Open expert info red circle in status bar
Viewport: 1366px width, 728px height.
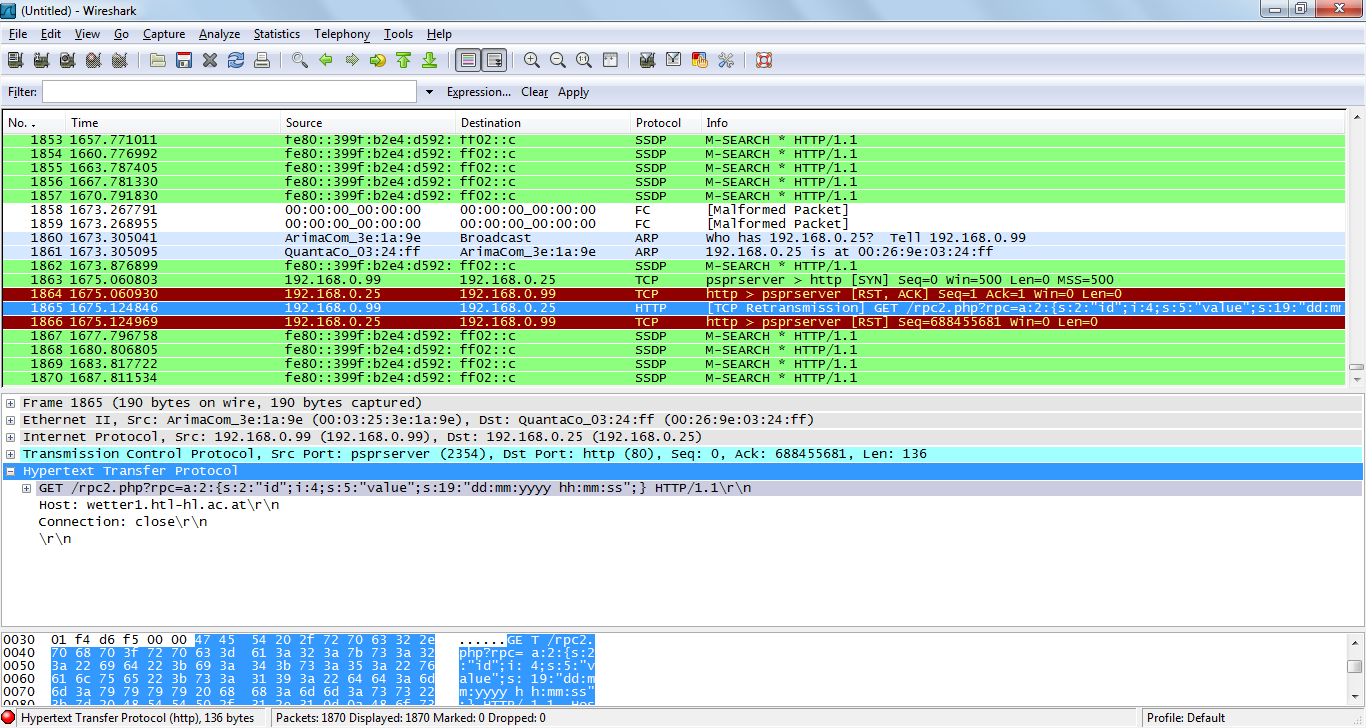pos(9,717)
